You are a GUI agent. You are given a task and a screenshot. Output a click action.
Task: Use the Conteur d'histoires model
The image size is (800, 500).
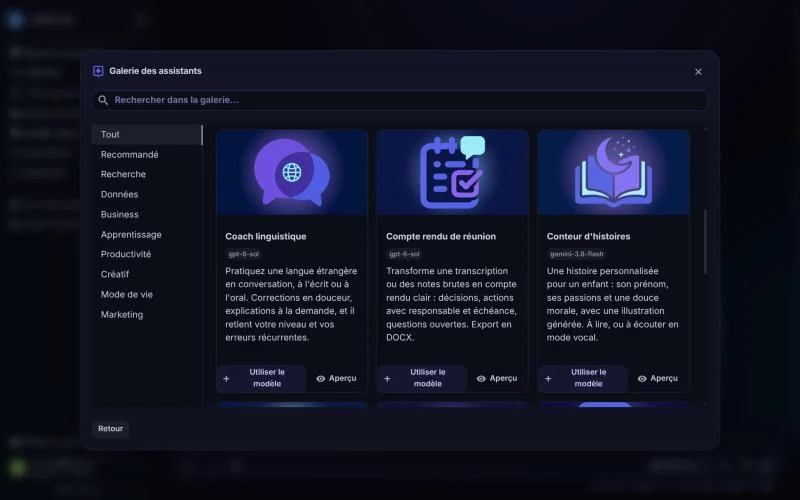coord(583,378)
